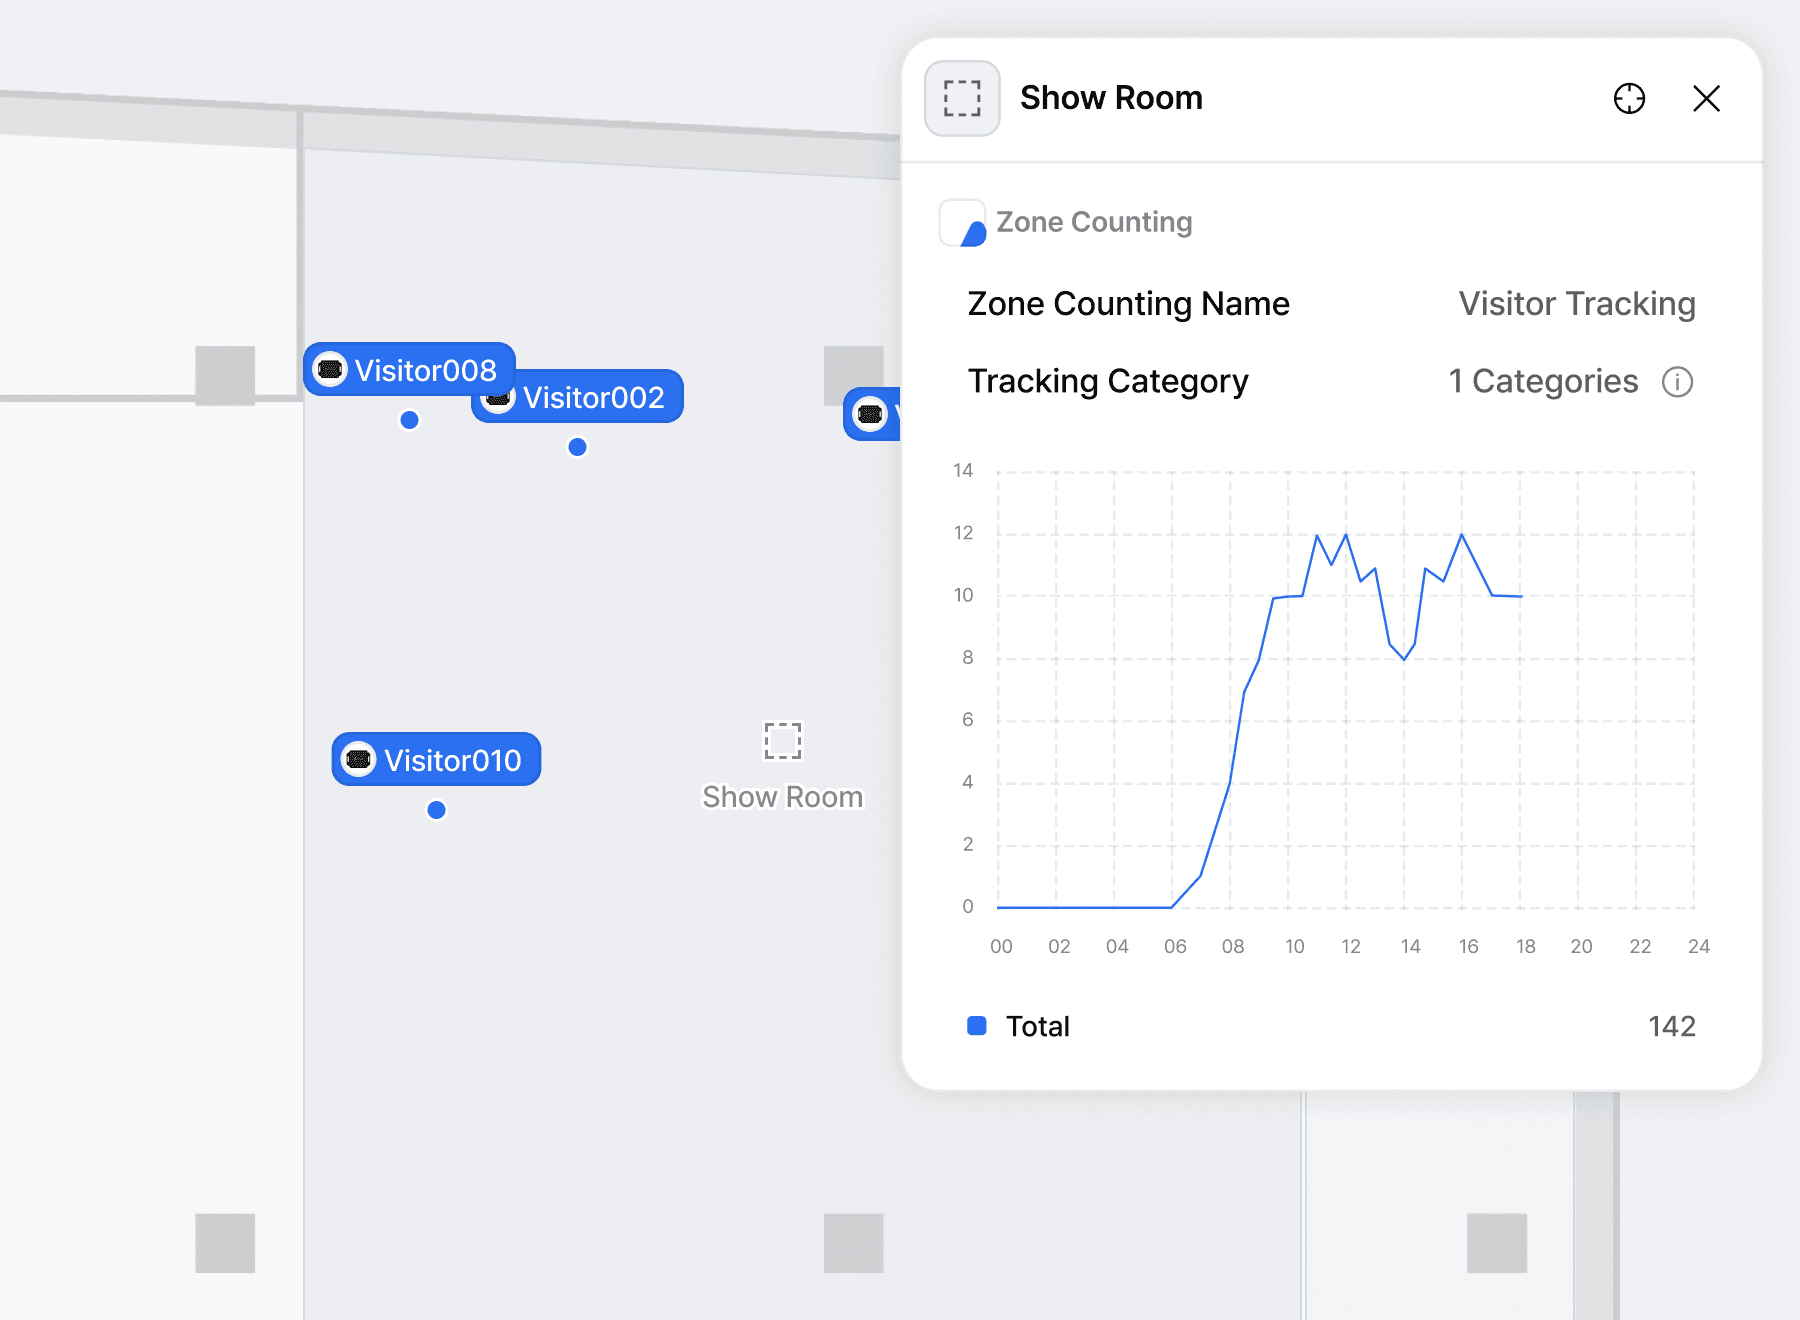This screenshot has width=1800, height=1320.
Task: Click the crosshair locate icon in panel header
Action: click(x=1629, y=98)
